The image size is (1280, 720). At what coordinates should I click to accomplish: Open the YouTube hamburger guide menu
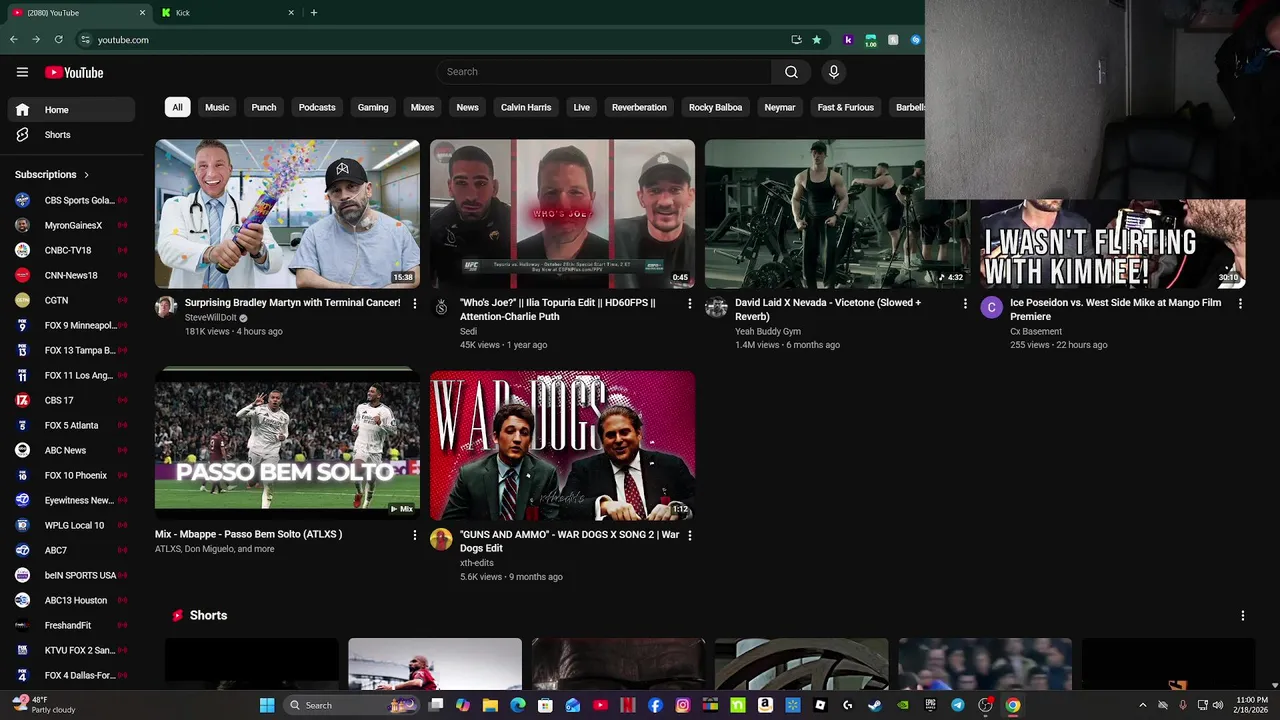coord(22,72)
